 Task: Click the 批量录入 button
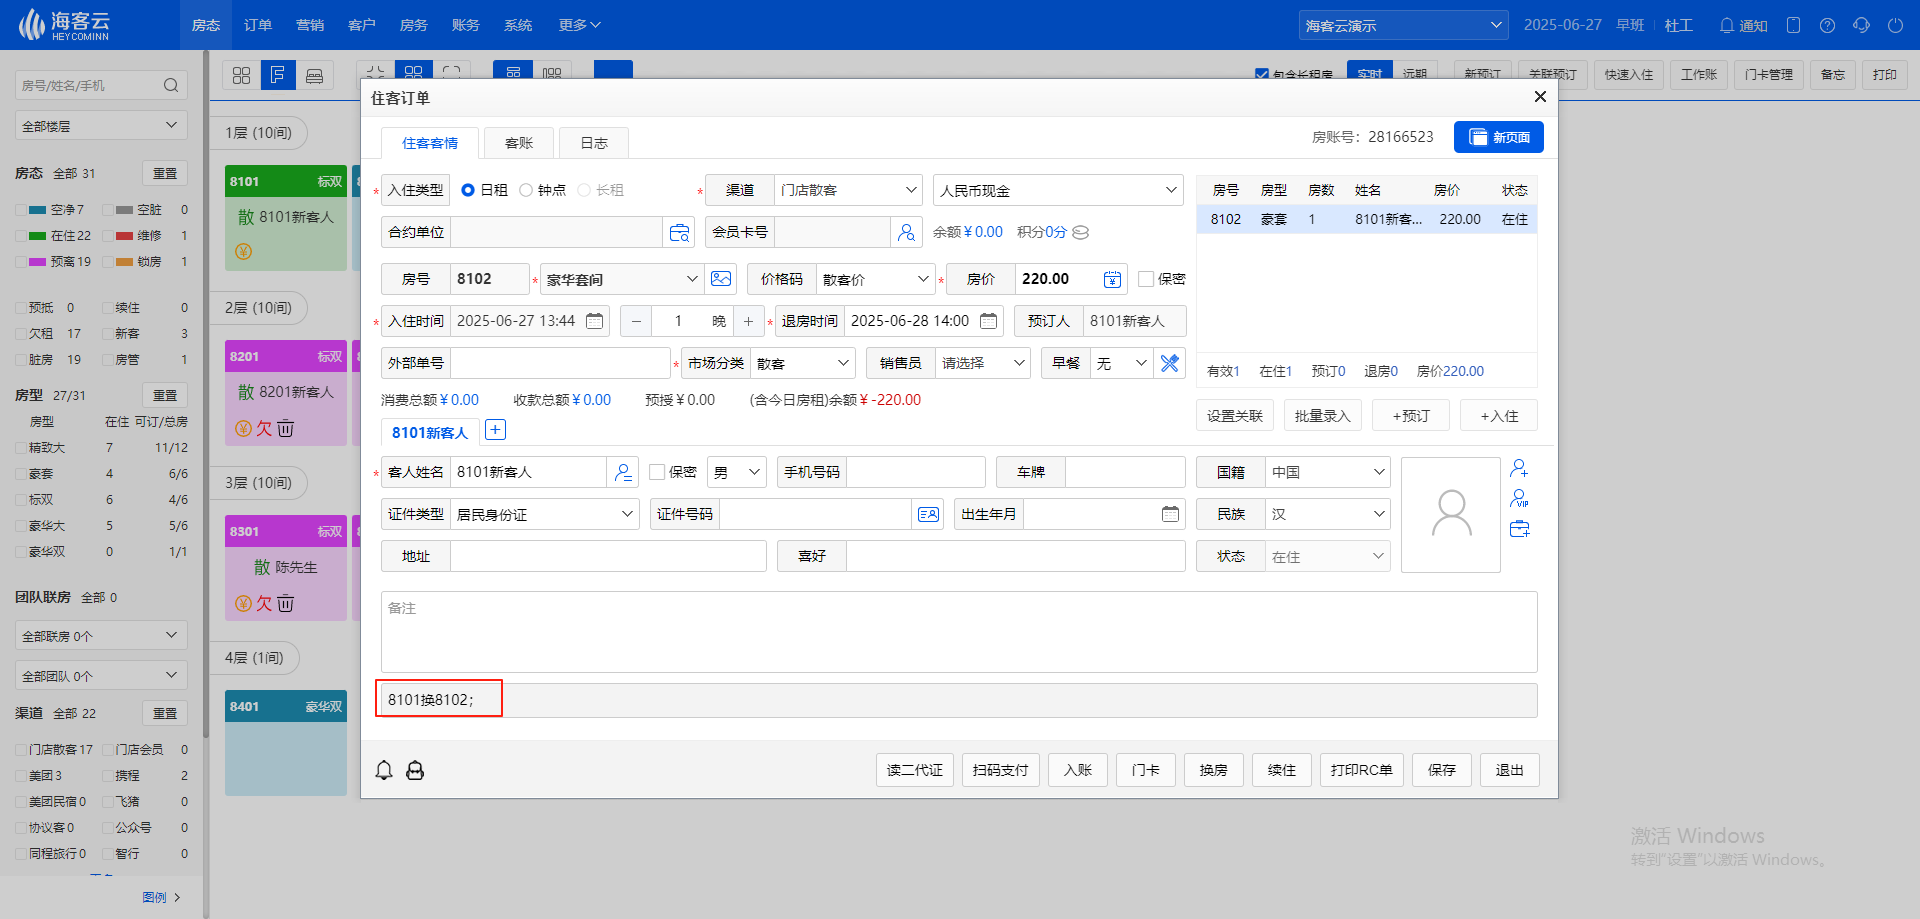1322,415
